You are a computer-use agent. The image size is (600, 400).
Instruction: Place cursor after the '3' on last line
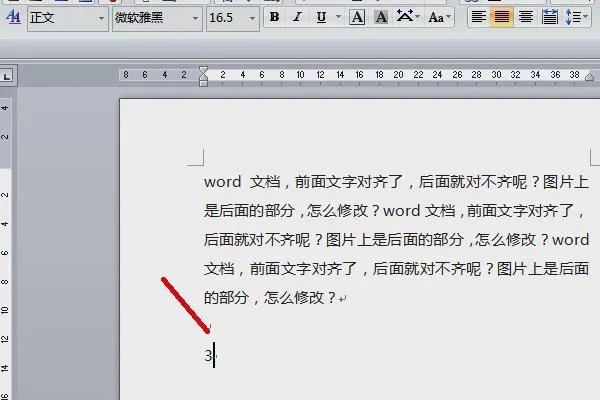214,356
